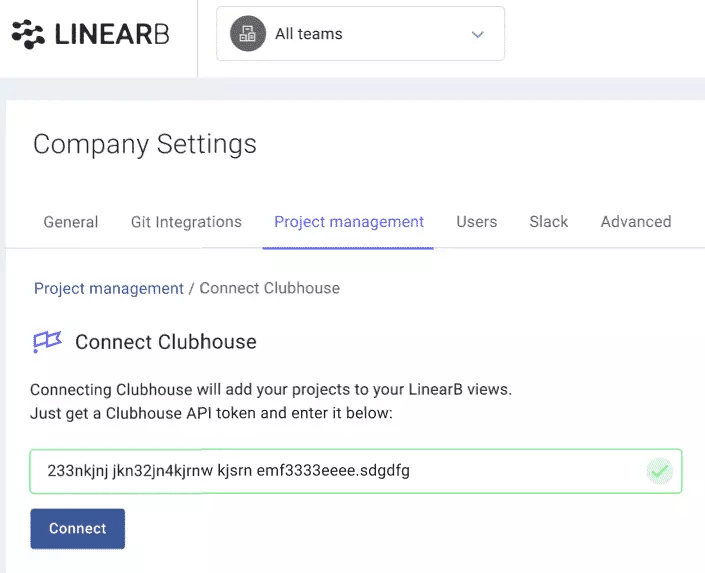Click the Clubhouse flag icon
This screenshot has height=573, width=705.
tap(47, 342)
